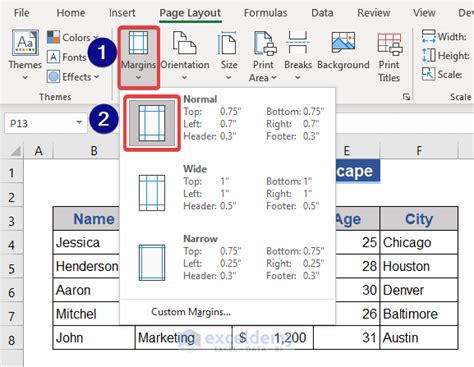The height and width of the screenshot is (367, 474).
Task: Click the Print Titles icon
Action: tap(390, 44)
